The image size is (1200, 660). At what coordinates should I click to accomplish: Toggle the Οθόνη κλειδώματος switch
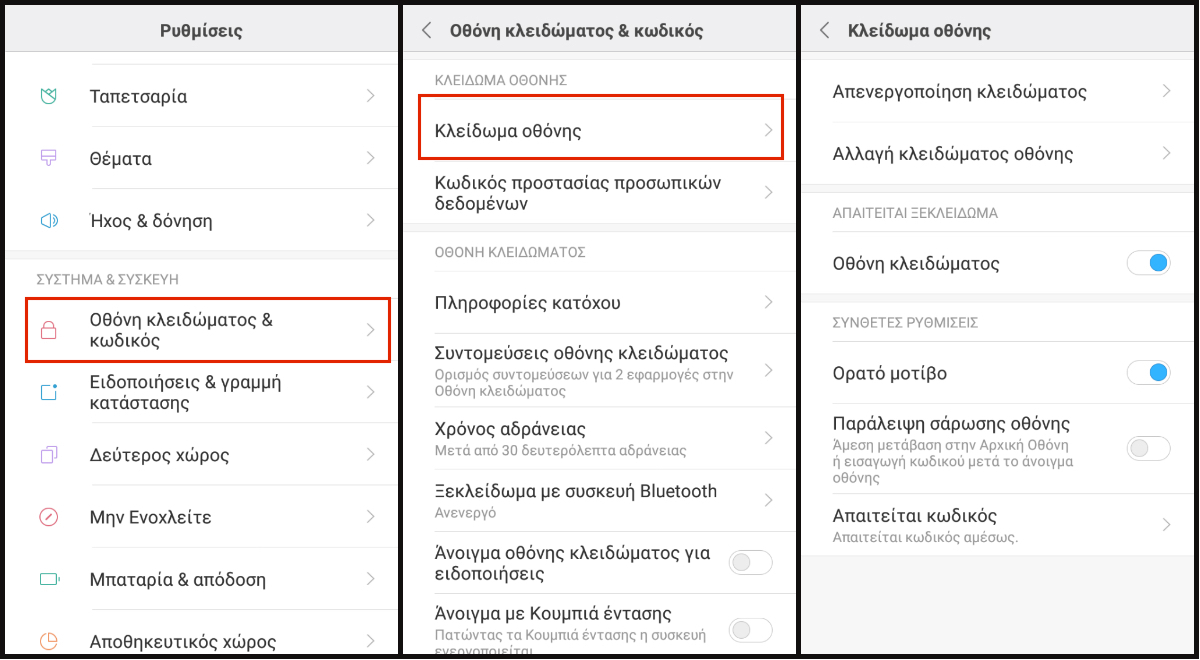click(1148, 263)
